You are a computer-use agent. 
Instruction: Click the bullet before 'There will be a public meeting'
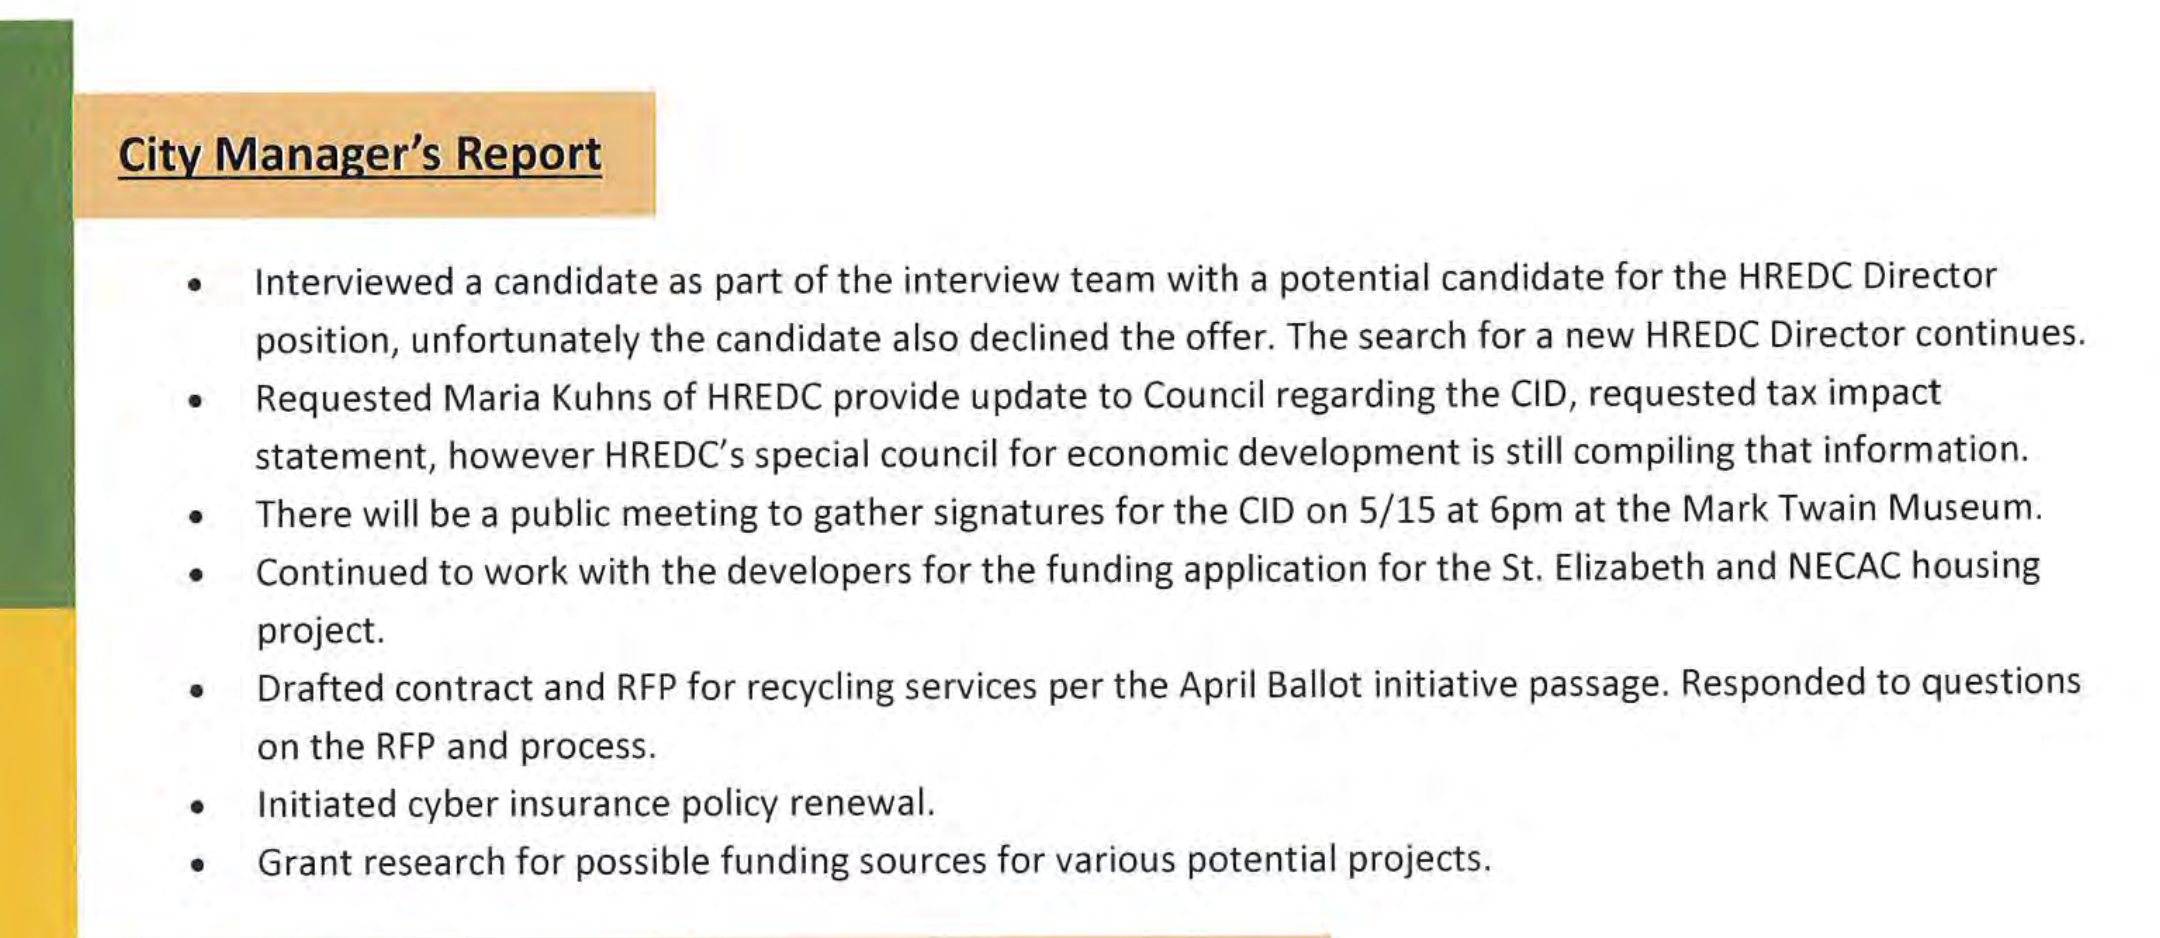(196, 517)
